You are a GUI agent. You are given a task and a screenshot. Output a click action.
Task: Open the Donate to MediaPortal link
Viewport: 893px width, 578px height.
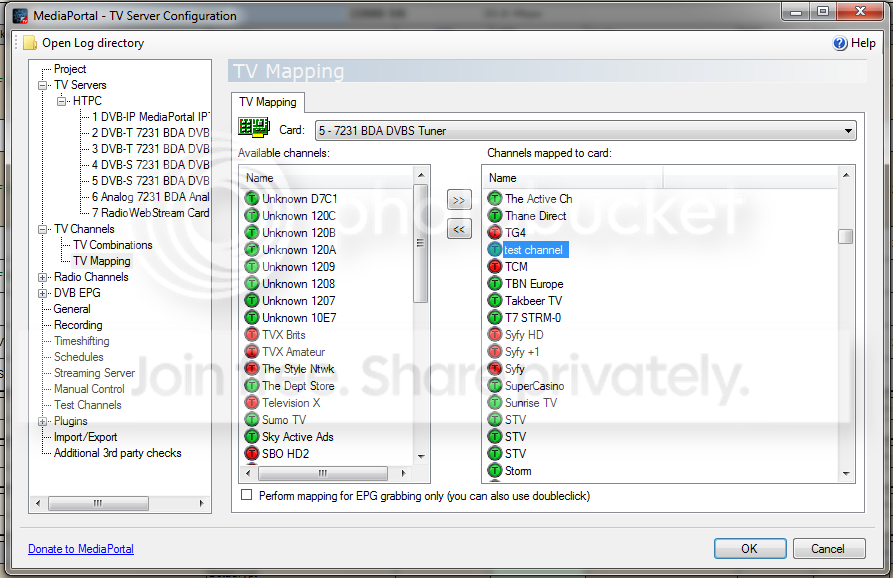click(x=81, y=549)
